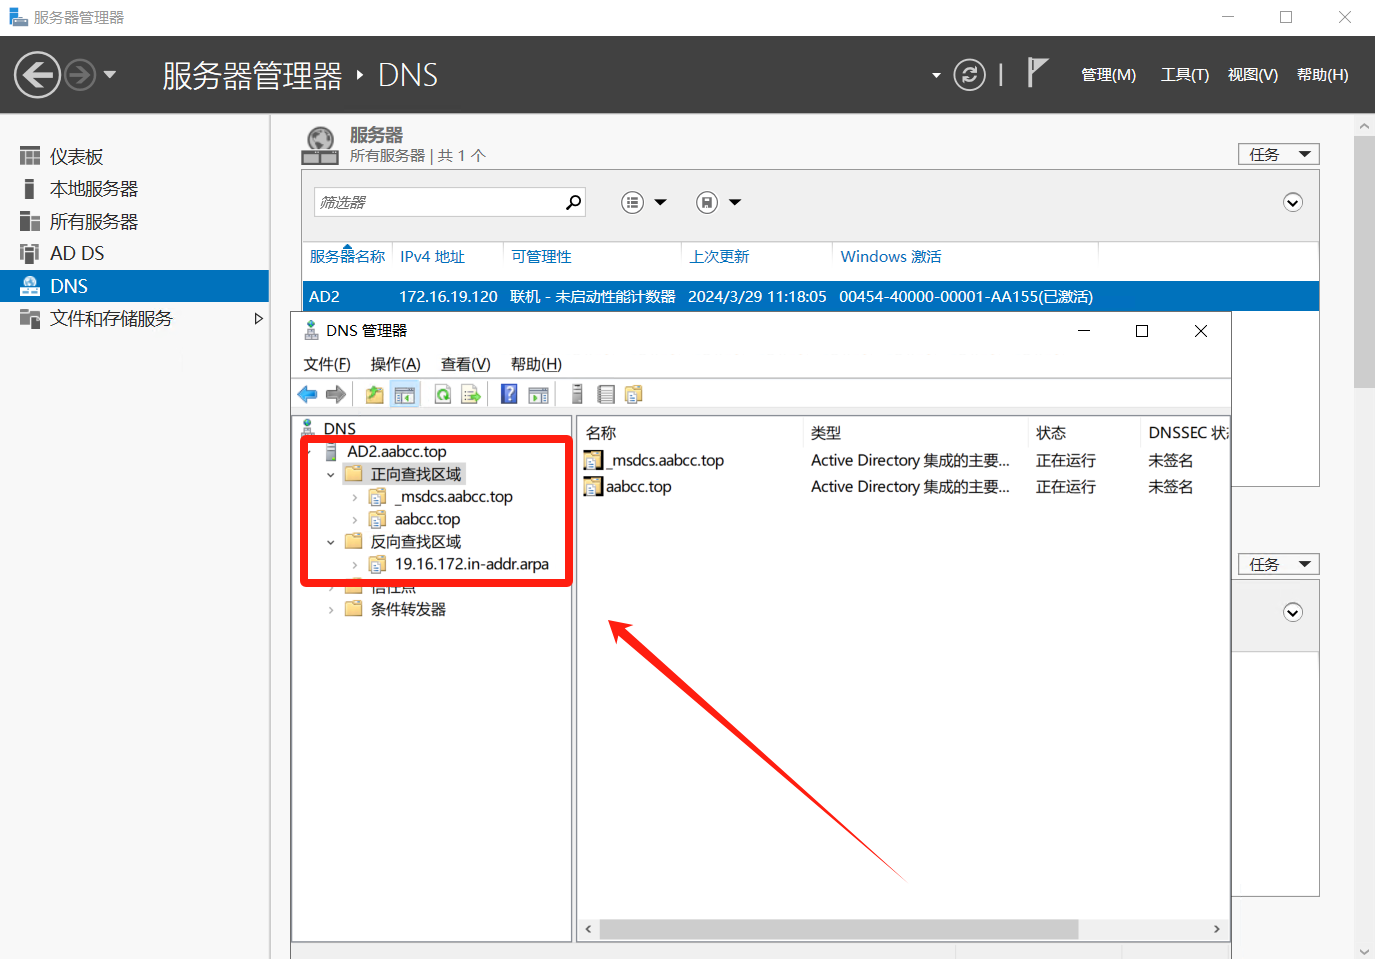Open the 工具(T) menu in Server Manager
The image size is (1375, 959).
tap(1184, 75)
